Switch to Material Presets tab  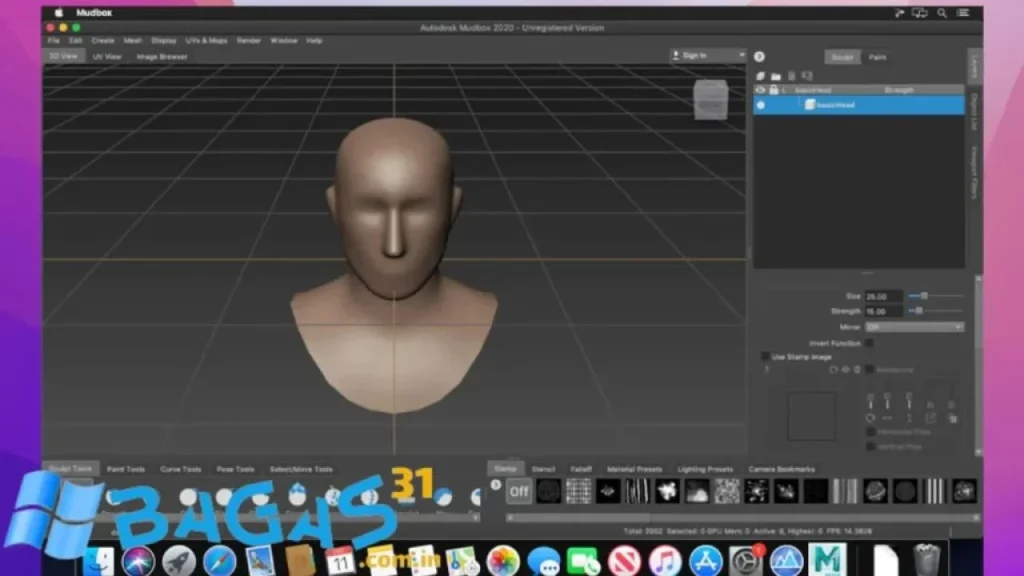tap(634, 469)
